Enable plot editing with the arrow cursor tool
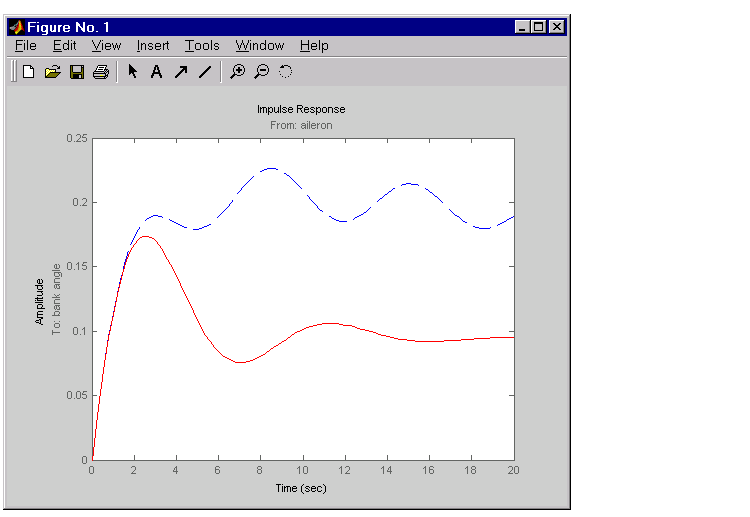Image resolution: width=750 pixels, height=517 pixels. click(132, 72)
